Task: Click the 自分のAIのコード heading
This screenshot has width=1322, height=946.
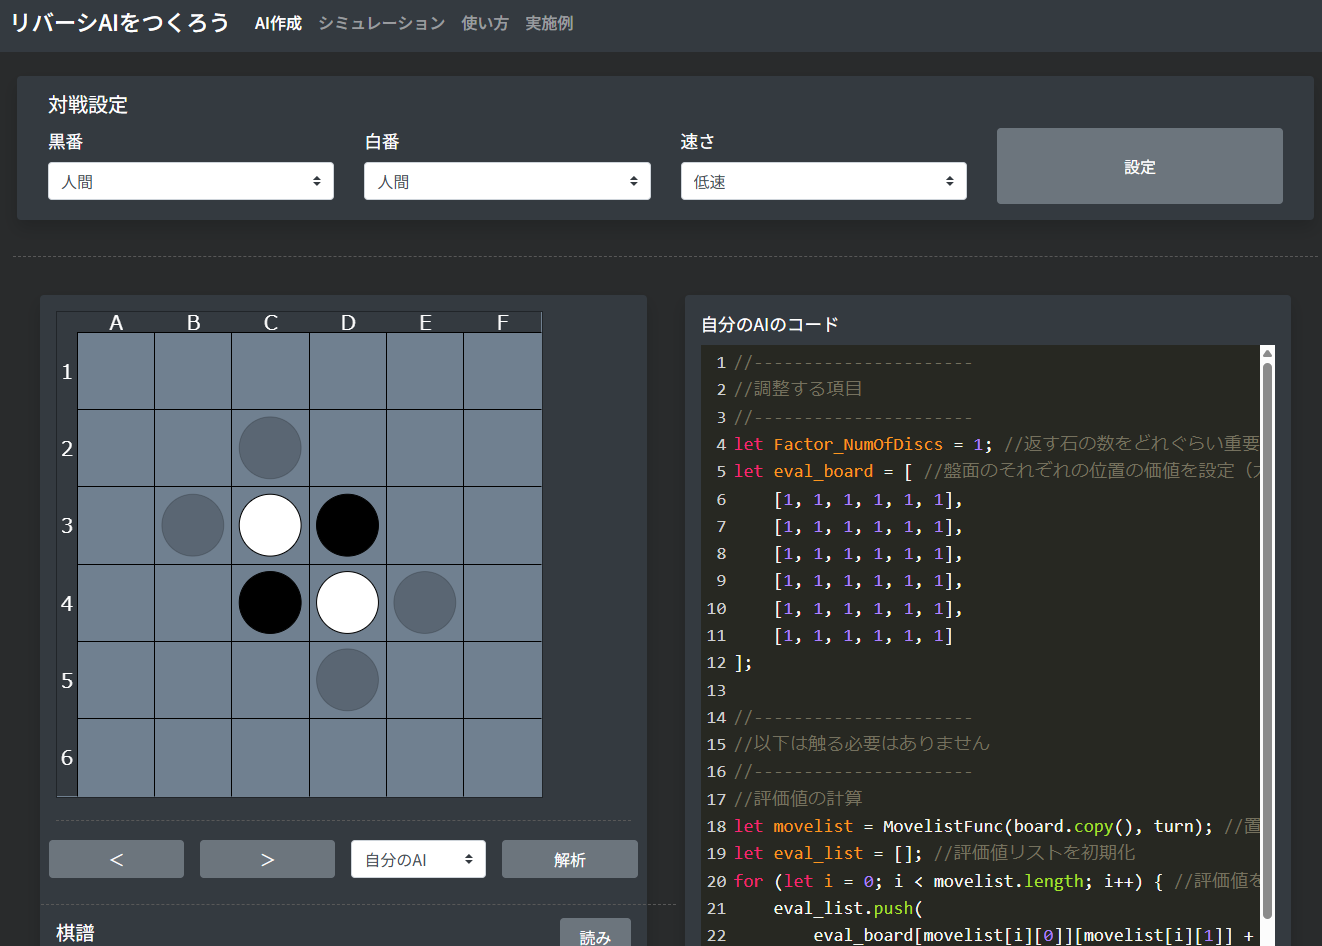Action: pos(770,324)
